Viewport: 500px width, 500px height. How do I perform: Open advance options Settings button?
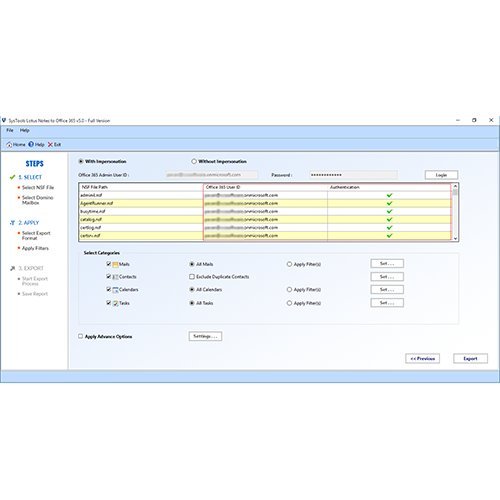(x=205, y=336)
